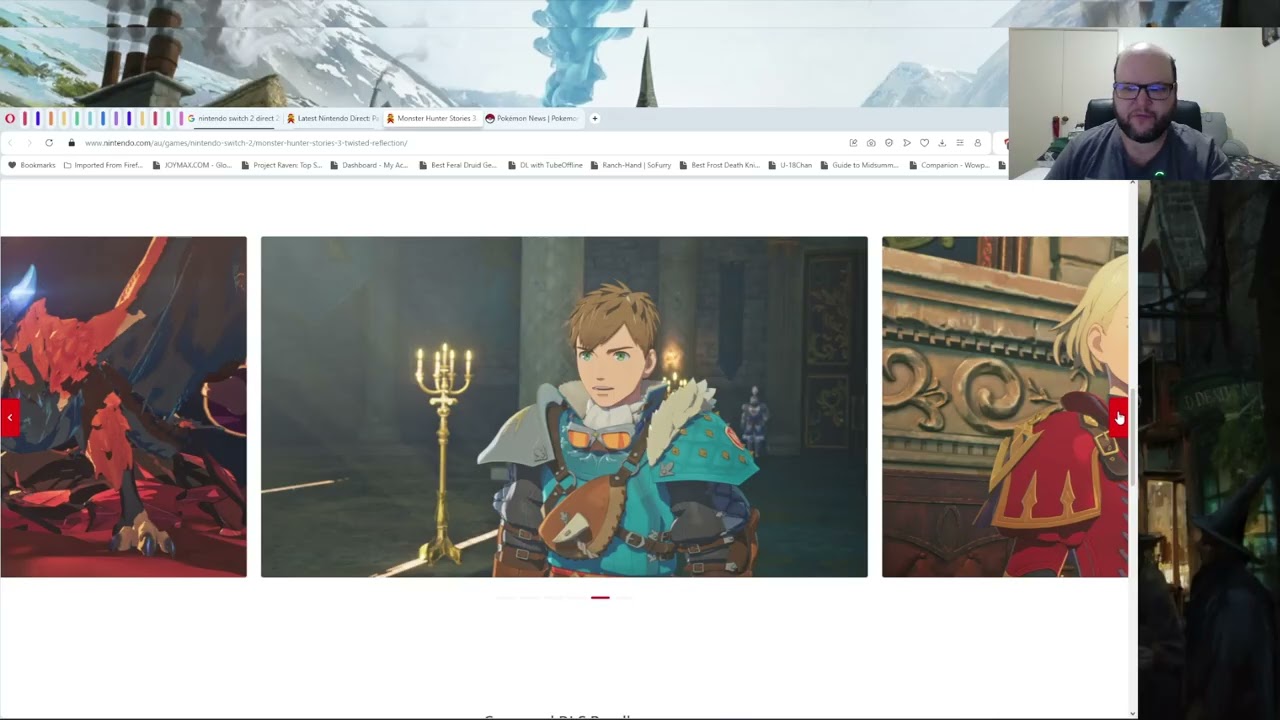The height and width of the screenshot is (720, 1280).
Task: Open downloads with the download arrow icon
Action: [x=942, y=143]
